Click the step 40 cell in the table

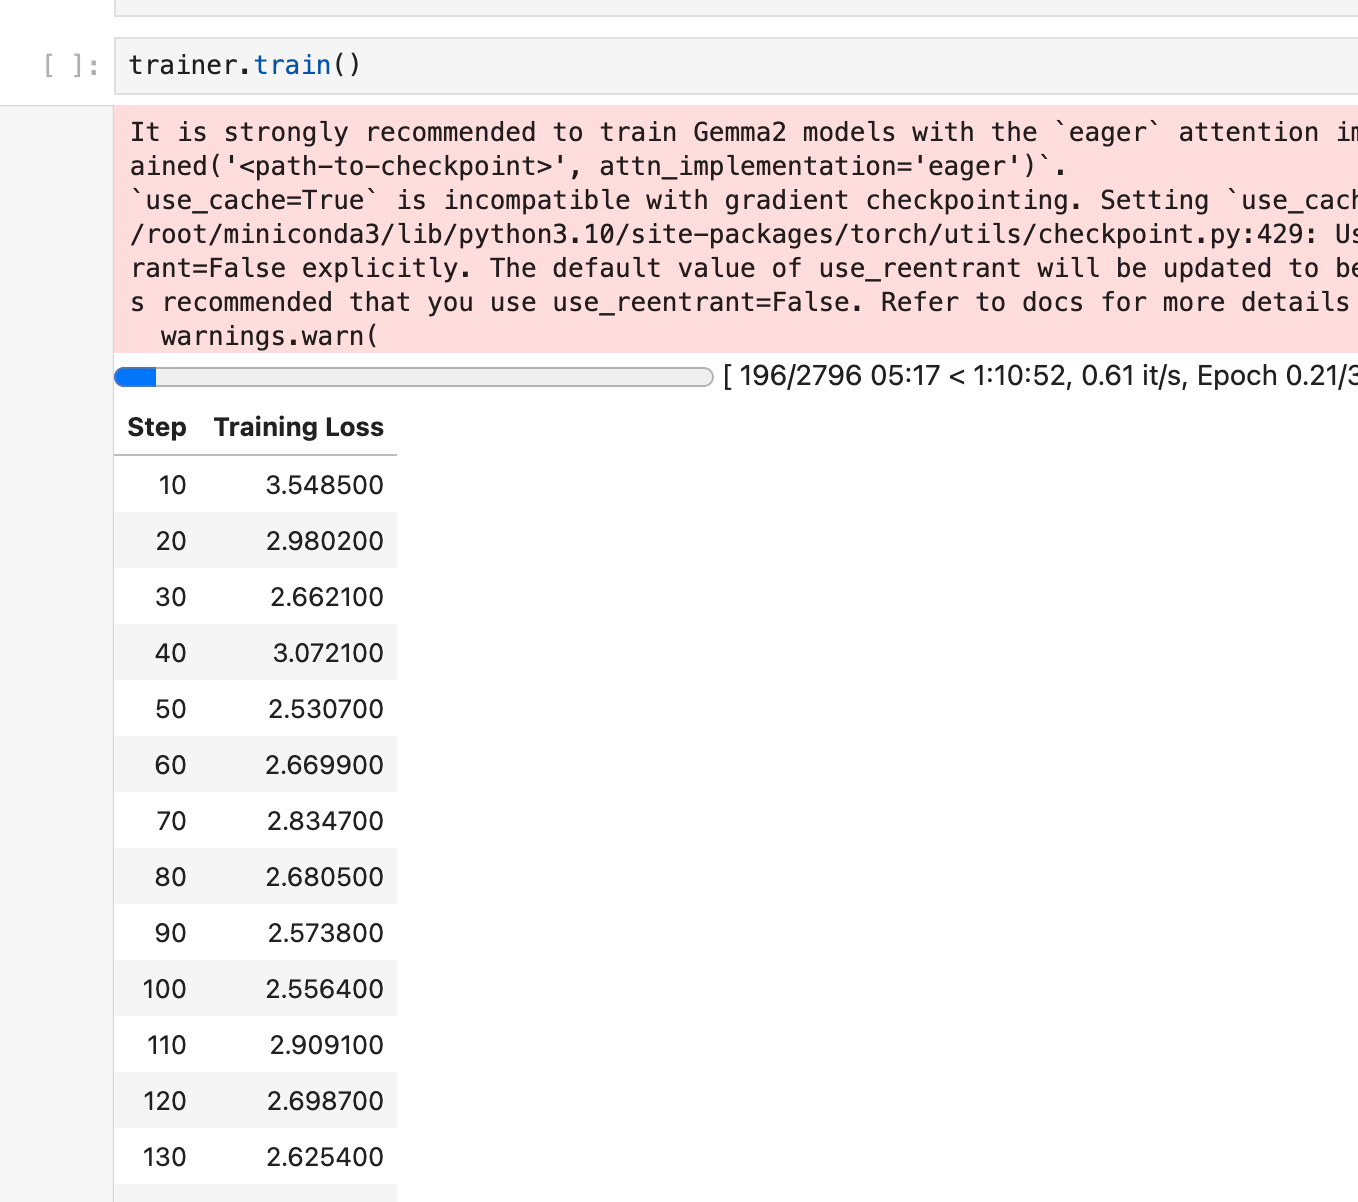[x=170, y=653]
